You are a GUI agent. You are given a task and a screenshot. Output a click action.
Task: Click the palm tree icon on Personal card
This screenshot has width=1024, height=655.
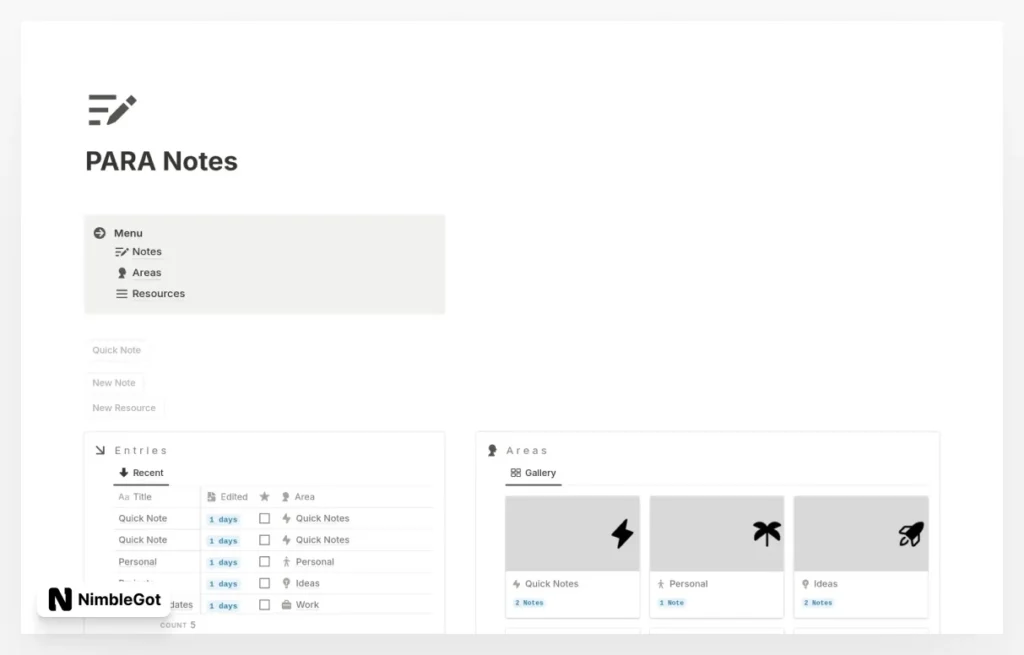[766, 534]
